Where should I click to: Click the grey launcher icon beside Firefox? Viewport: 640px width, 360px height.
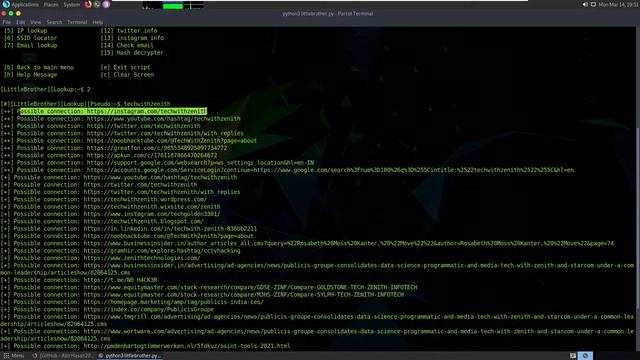pos(97,4)
